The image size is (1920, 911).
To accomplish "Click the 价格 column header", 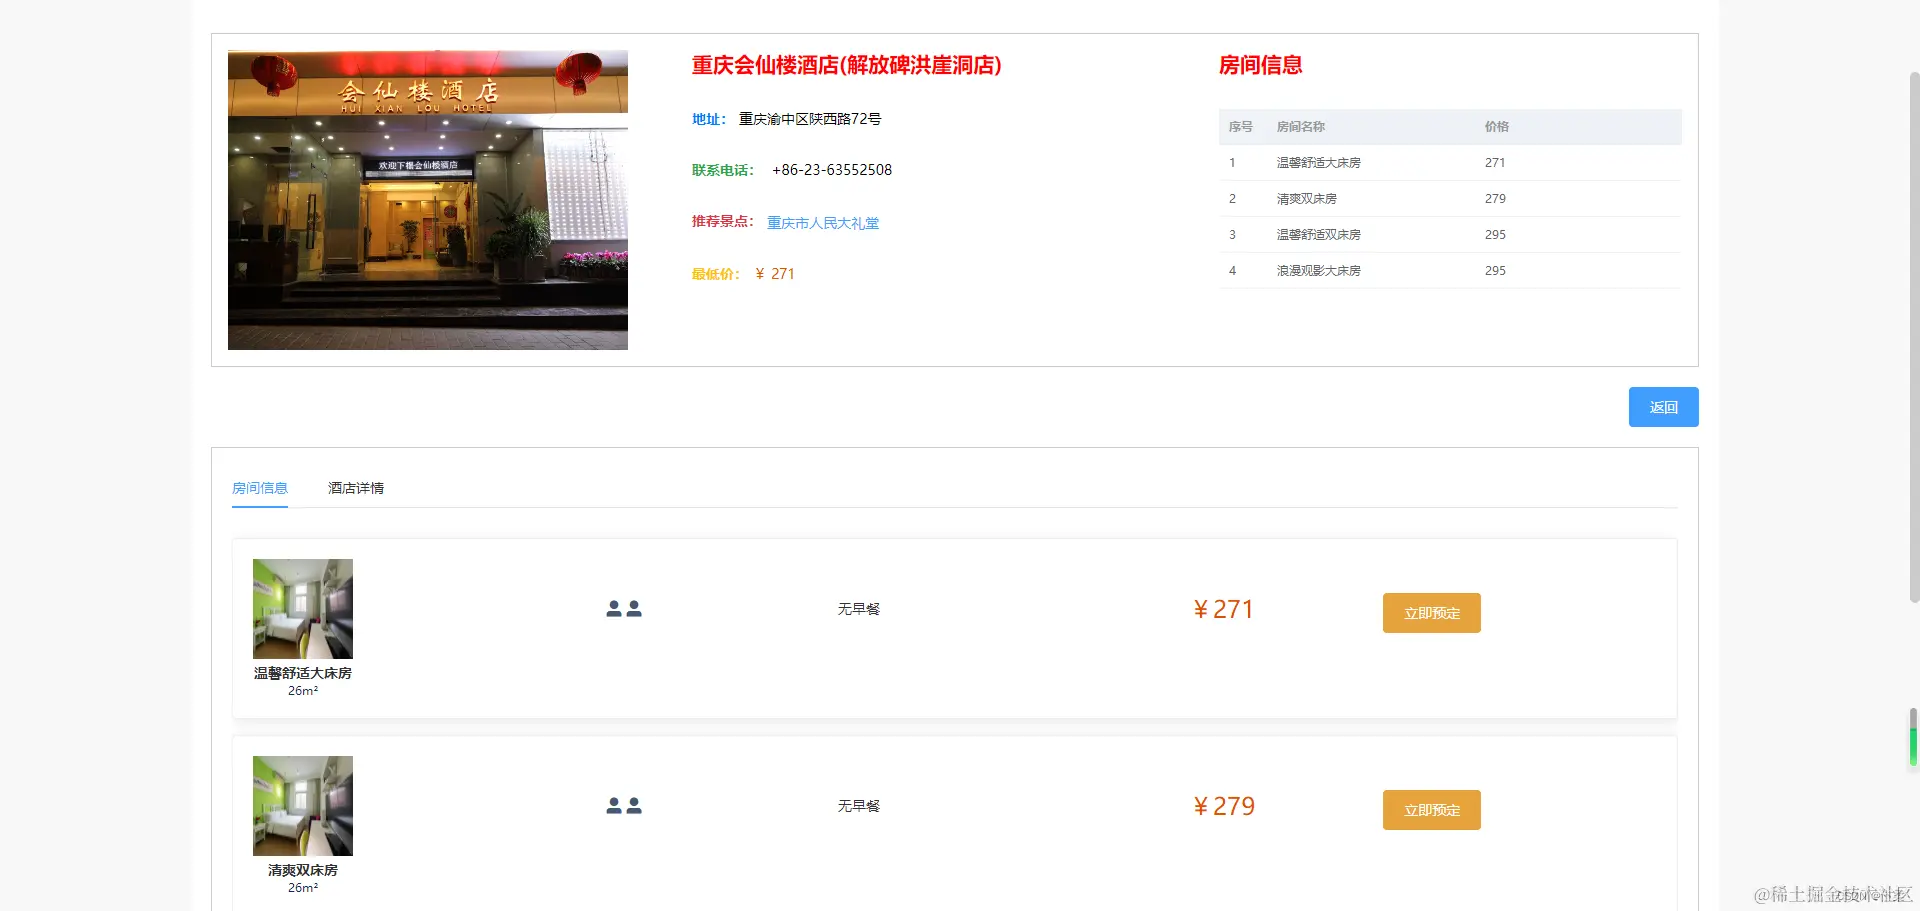I will pyautogui.click(x=1497, y=127).
